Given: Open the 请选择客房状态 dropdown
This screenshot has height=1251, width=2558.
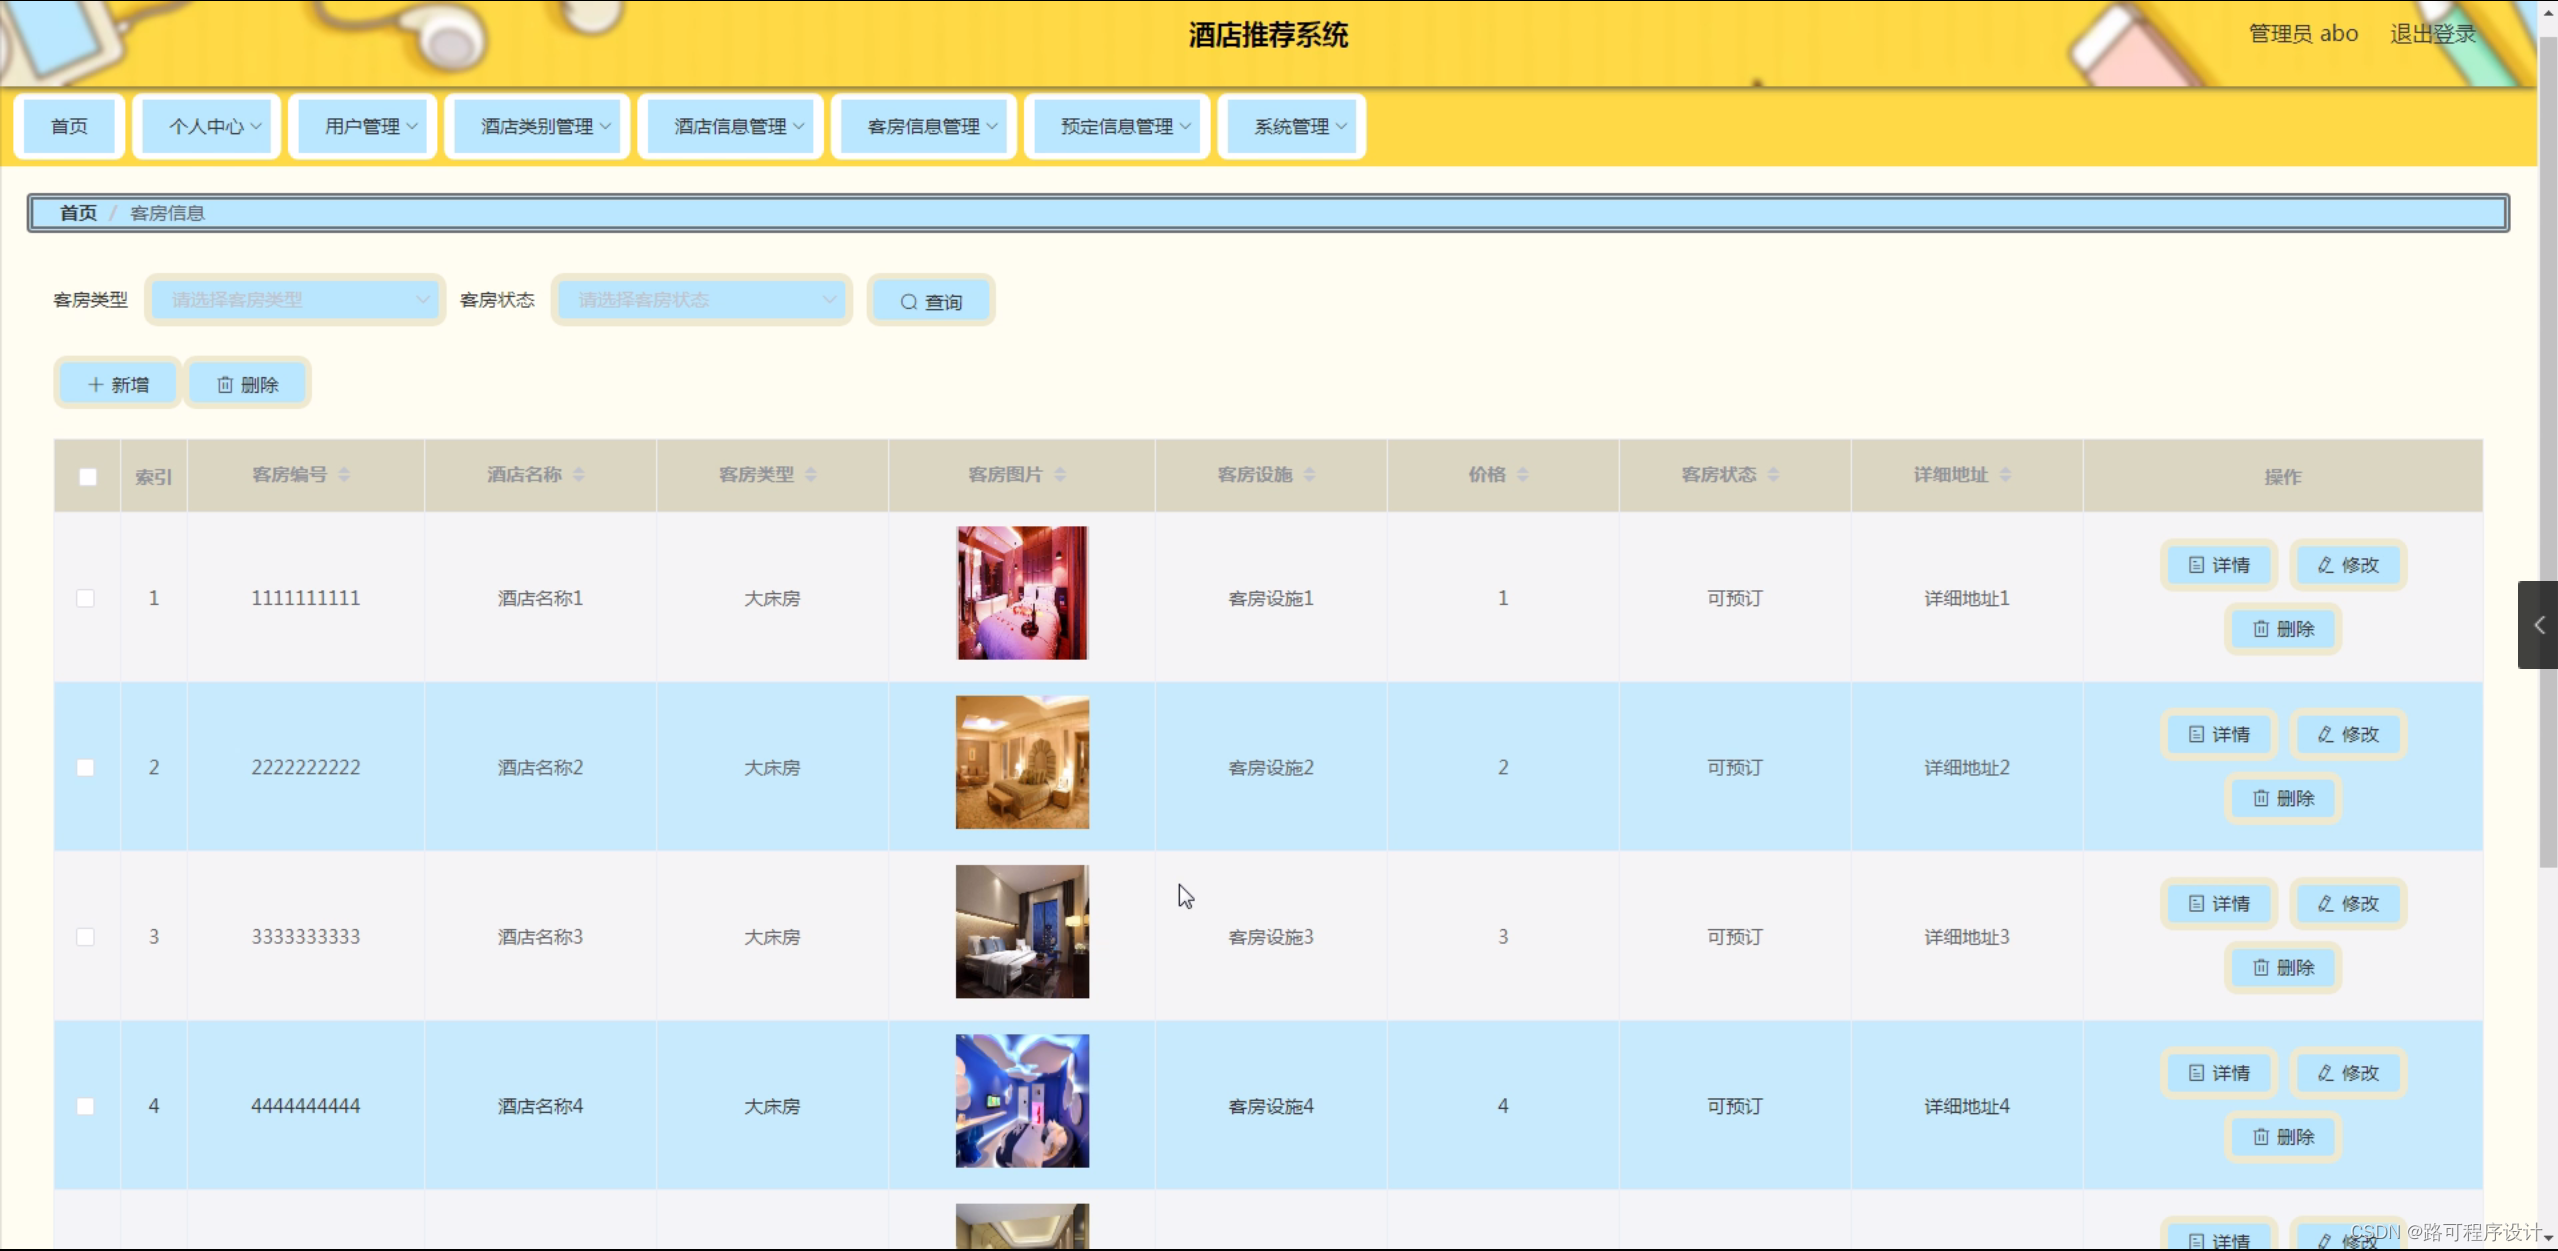Looking at the screenshot, I should click(x=701, y=299).
